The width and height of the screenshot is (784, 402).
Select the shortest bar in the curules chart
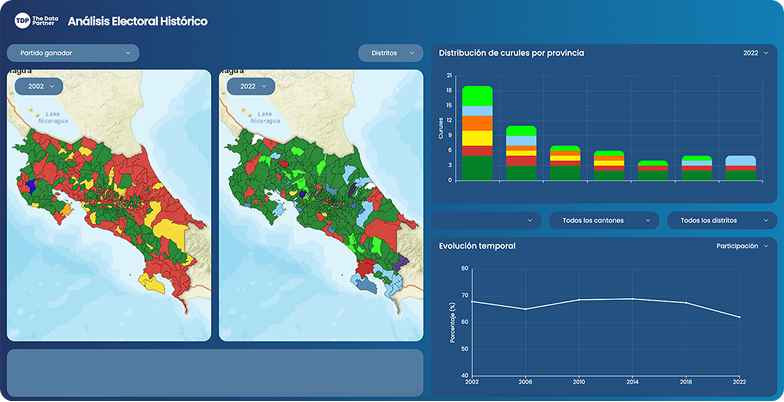coord(652,168)
